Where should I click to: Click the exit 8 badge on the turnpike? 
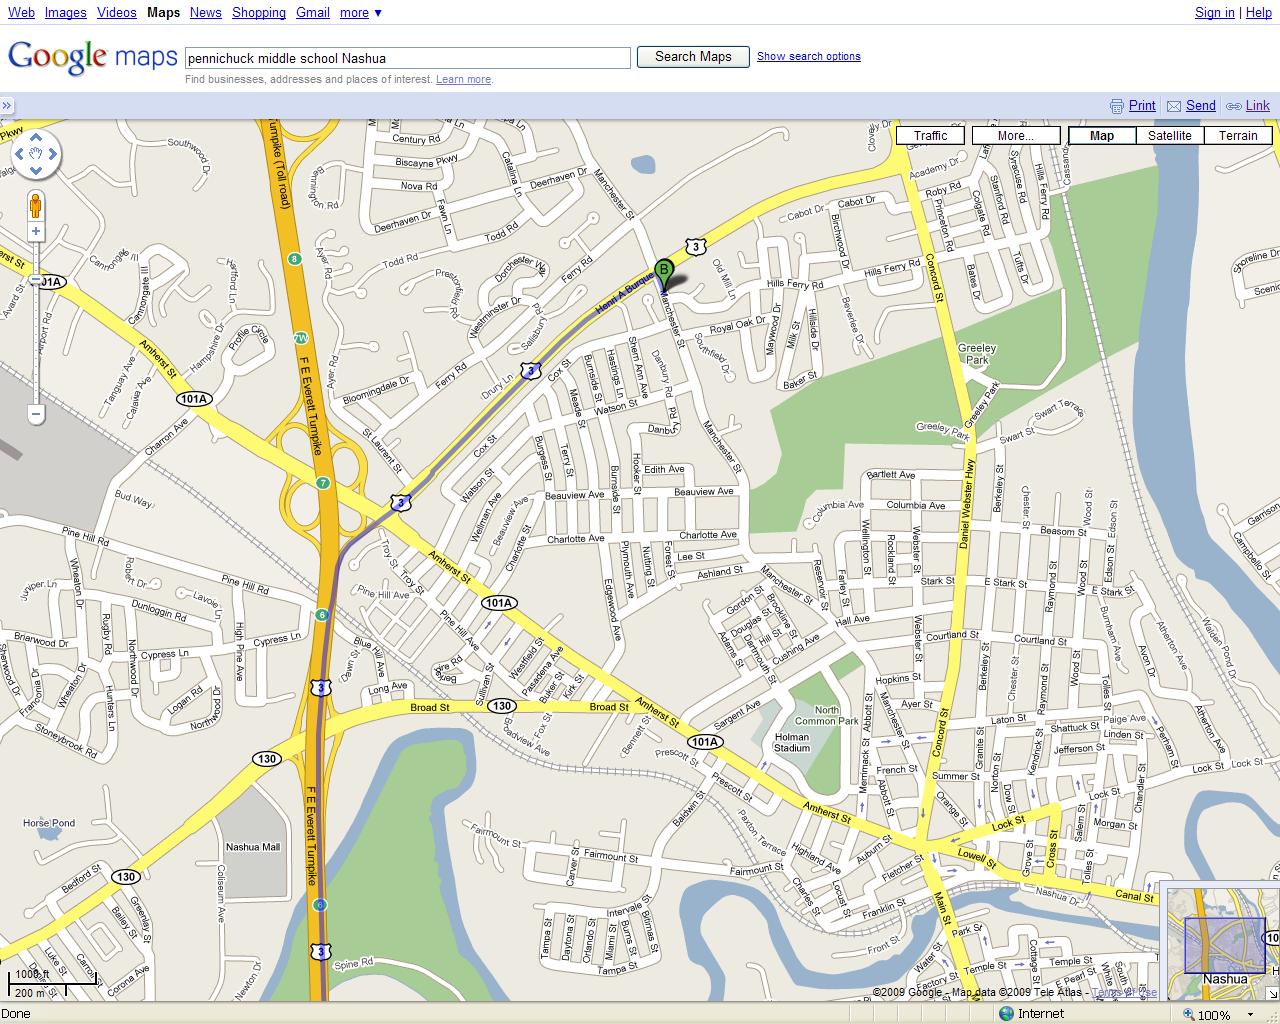point(294,259)
